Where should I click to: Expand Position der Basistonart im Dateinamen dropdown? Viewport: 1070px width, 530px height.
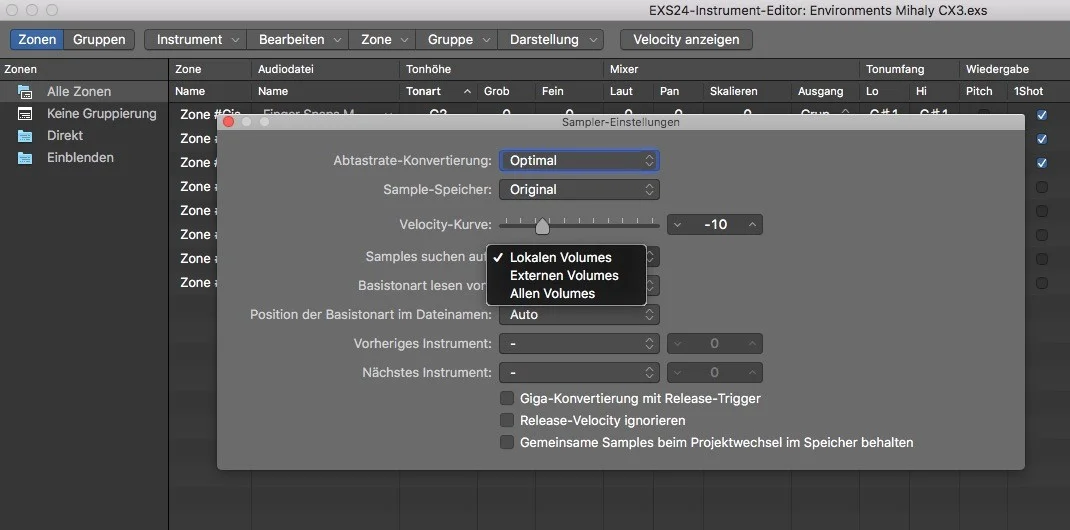click(579, 314)
